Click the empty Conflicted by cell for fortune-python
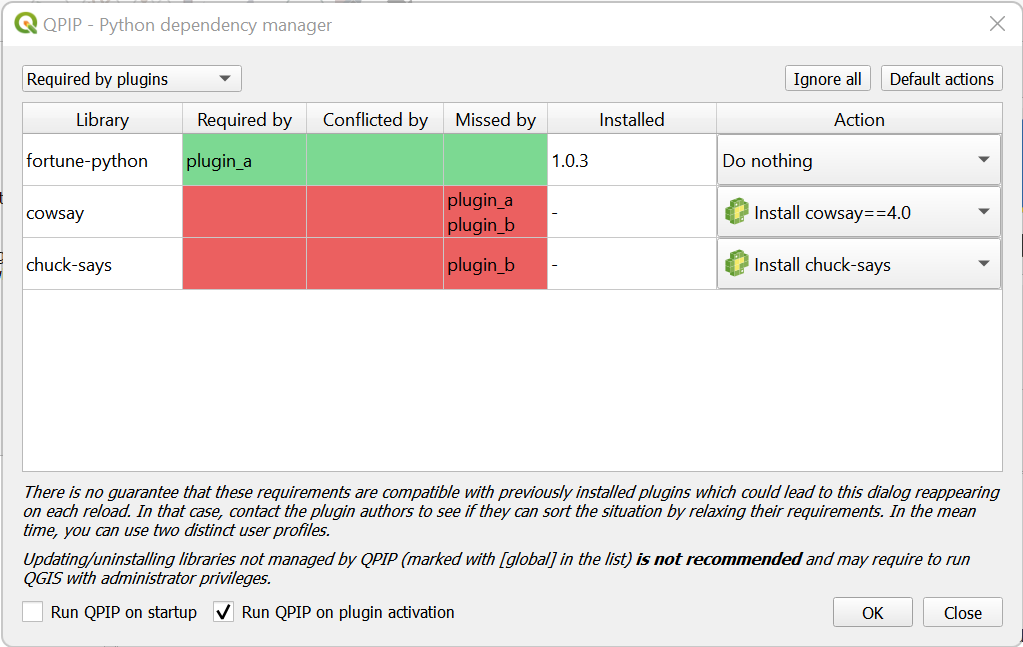Image resolution: width=1023 pixels, height=647 pixels. pyautogui.click(x=375, y=160)
